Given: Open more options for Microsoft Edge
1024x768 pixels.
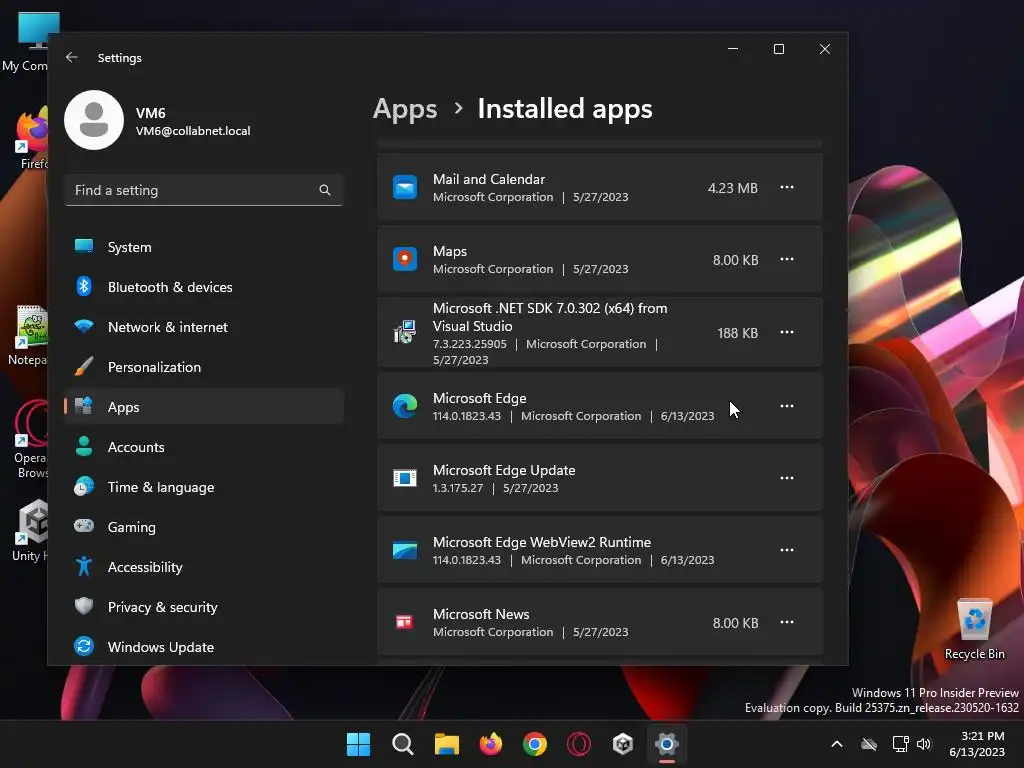Looking at the screenshot, I should coord(787,406).
